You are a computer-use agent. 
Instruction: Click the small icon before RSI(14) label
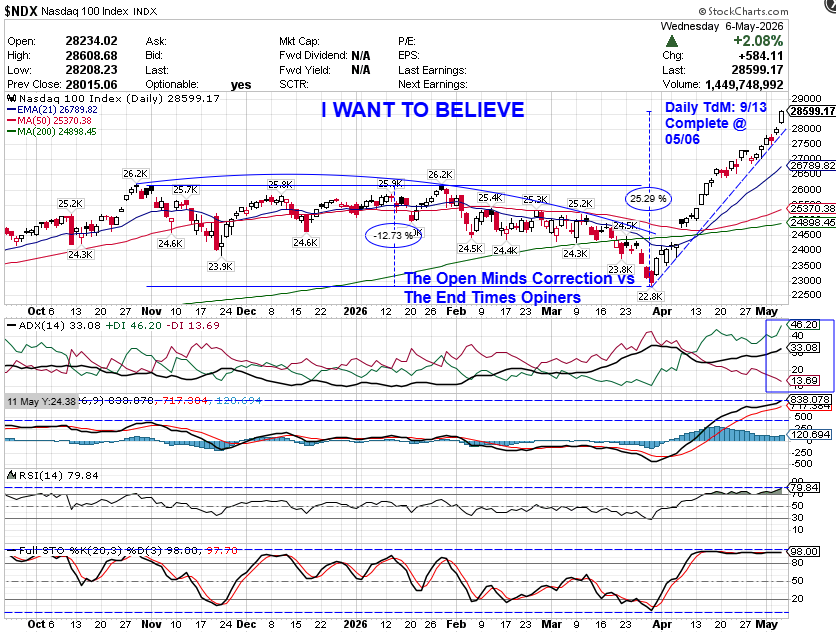[11, 475]
